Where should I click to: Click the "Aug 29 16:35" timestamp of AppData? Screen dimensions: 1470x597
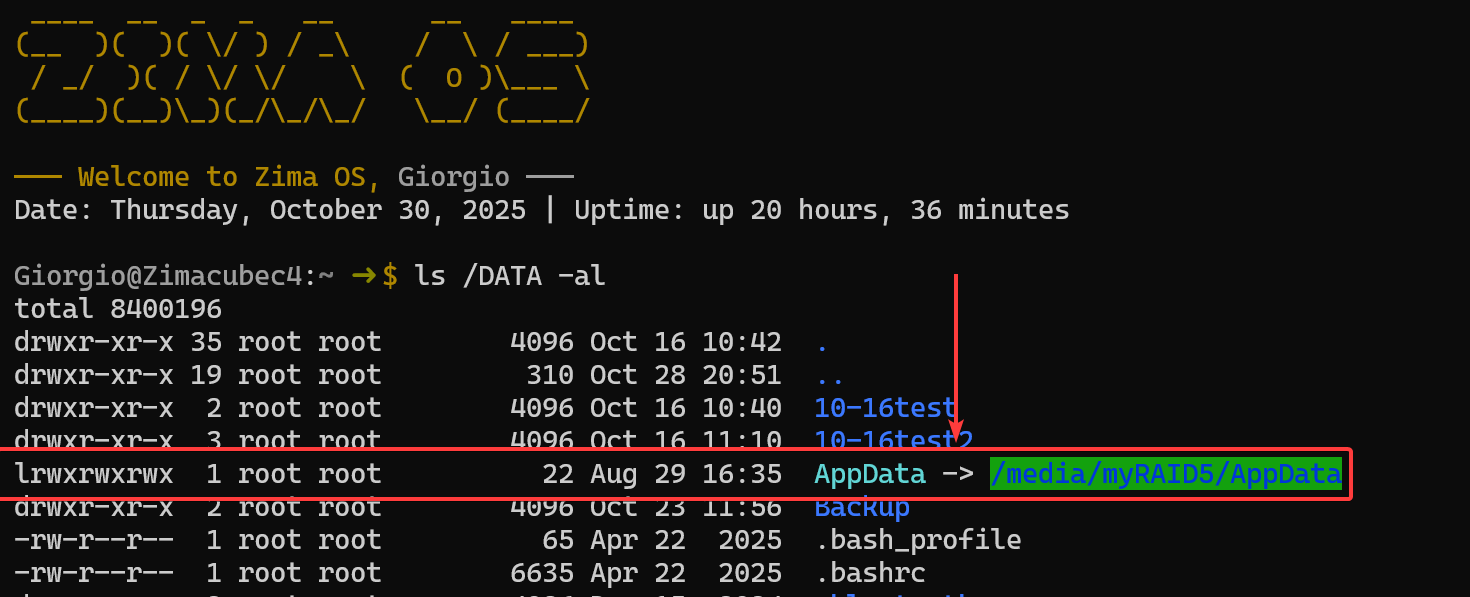685,474
